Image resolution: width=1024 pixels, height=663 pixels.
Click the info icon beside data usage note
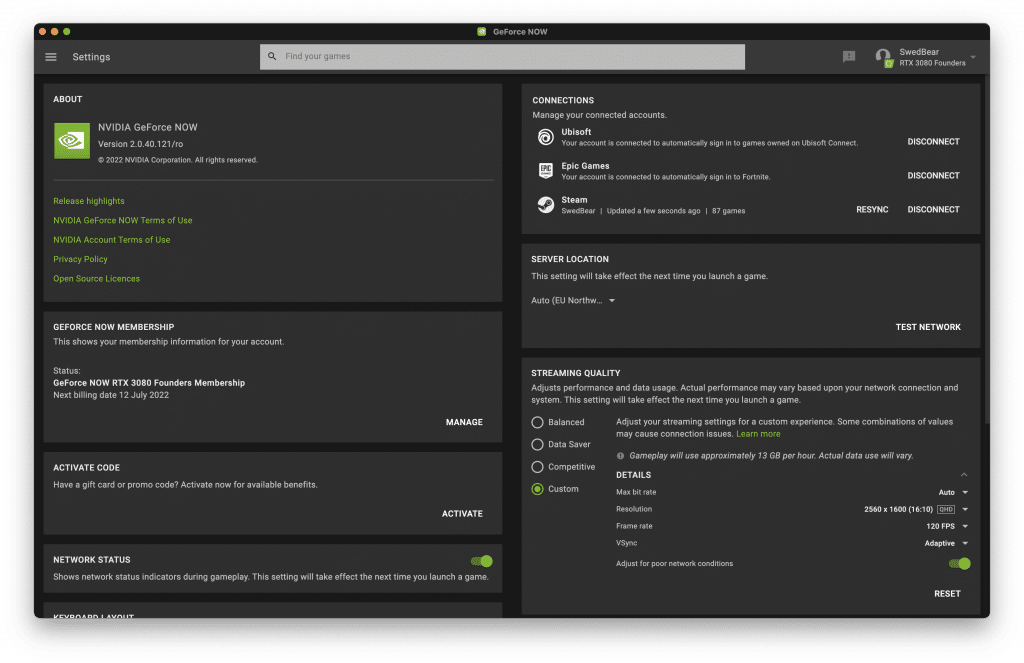620,456
